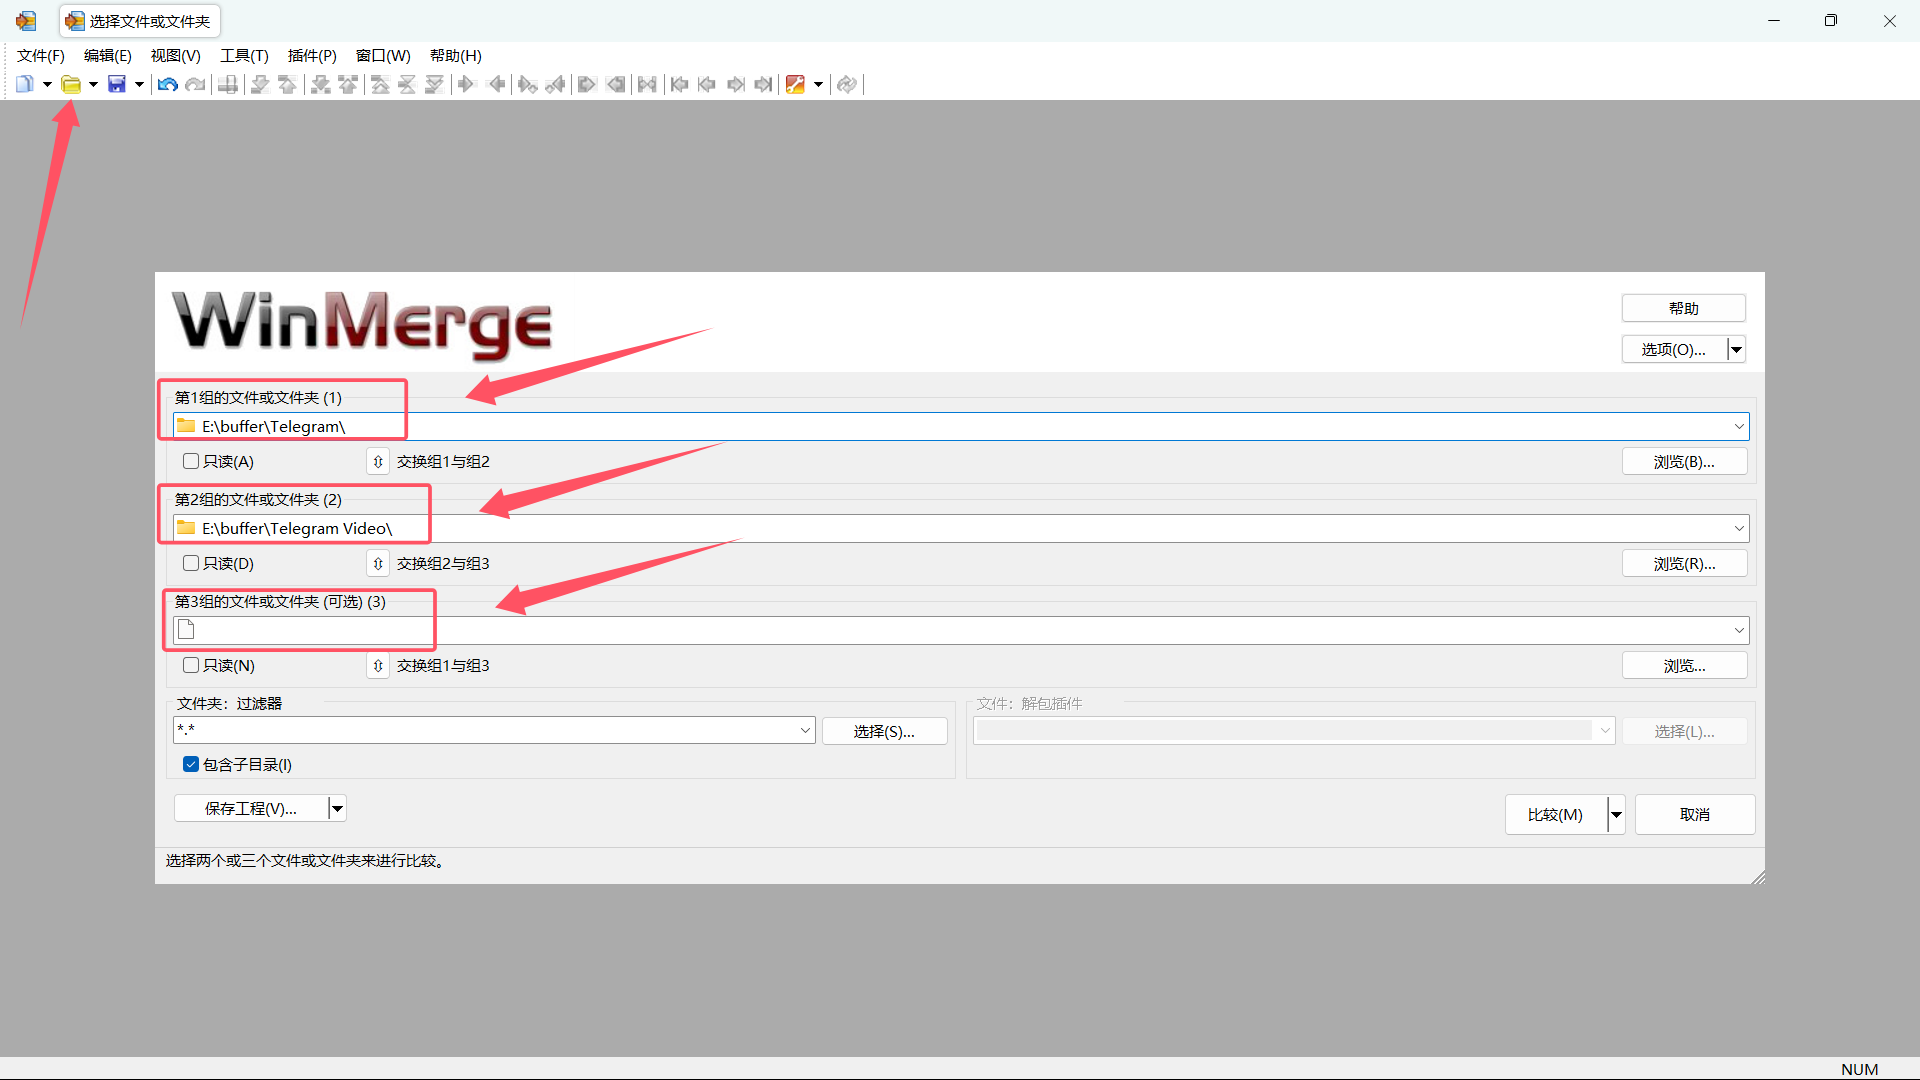Enable read-only for the first folder
Image resolution: width=1920 pixels, height=1080 pixels.
coord(190,461)
